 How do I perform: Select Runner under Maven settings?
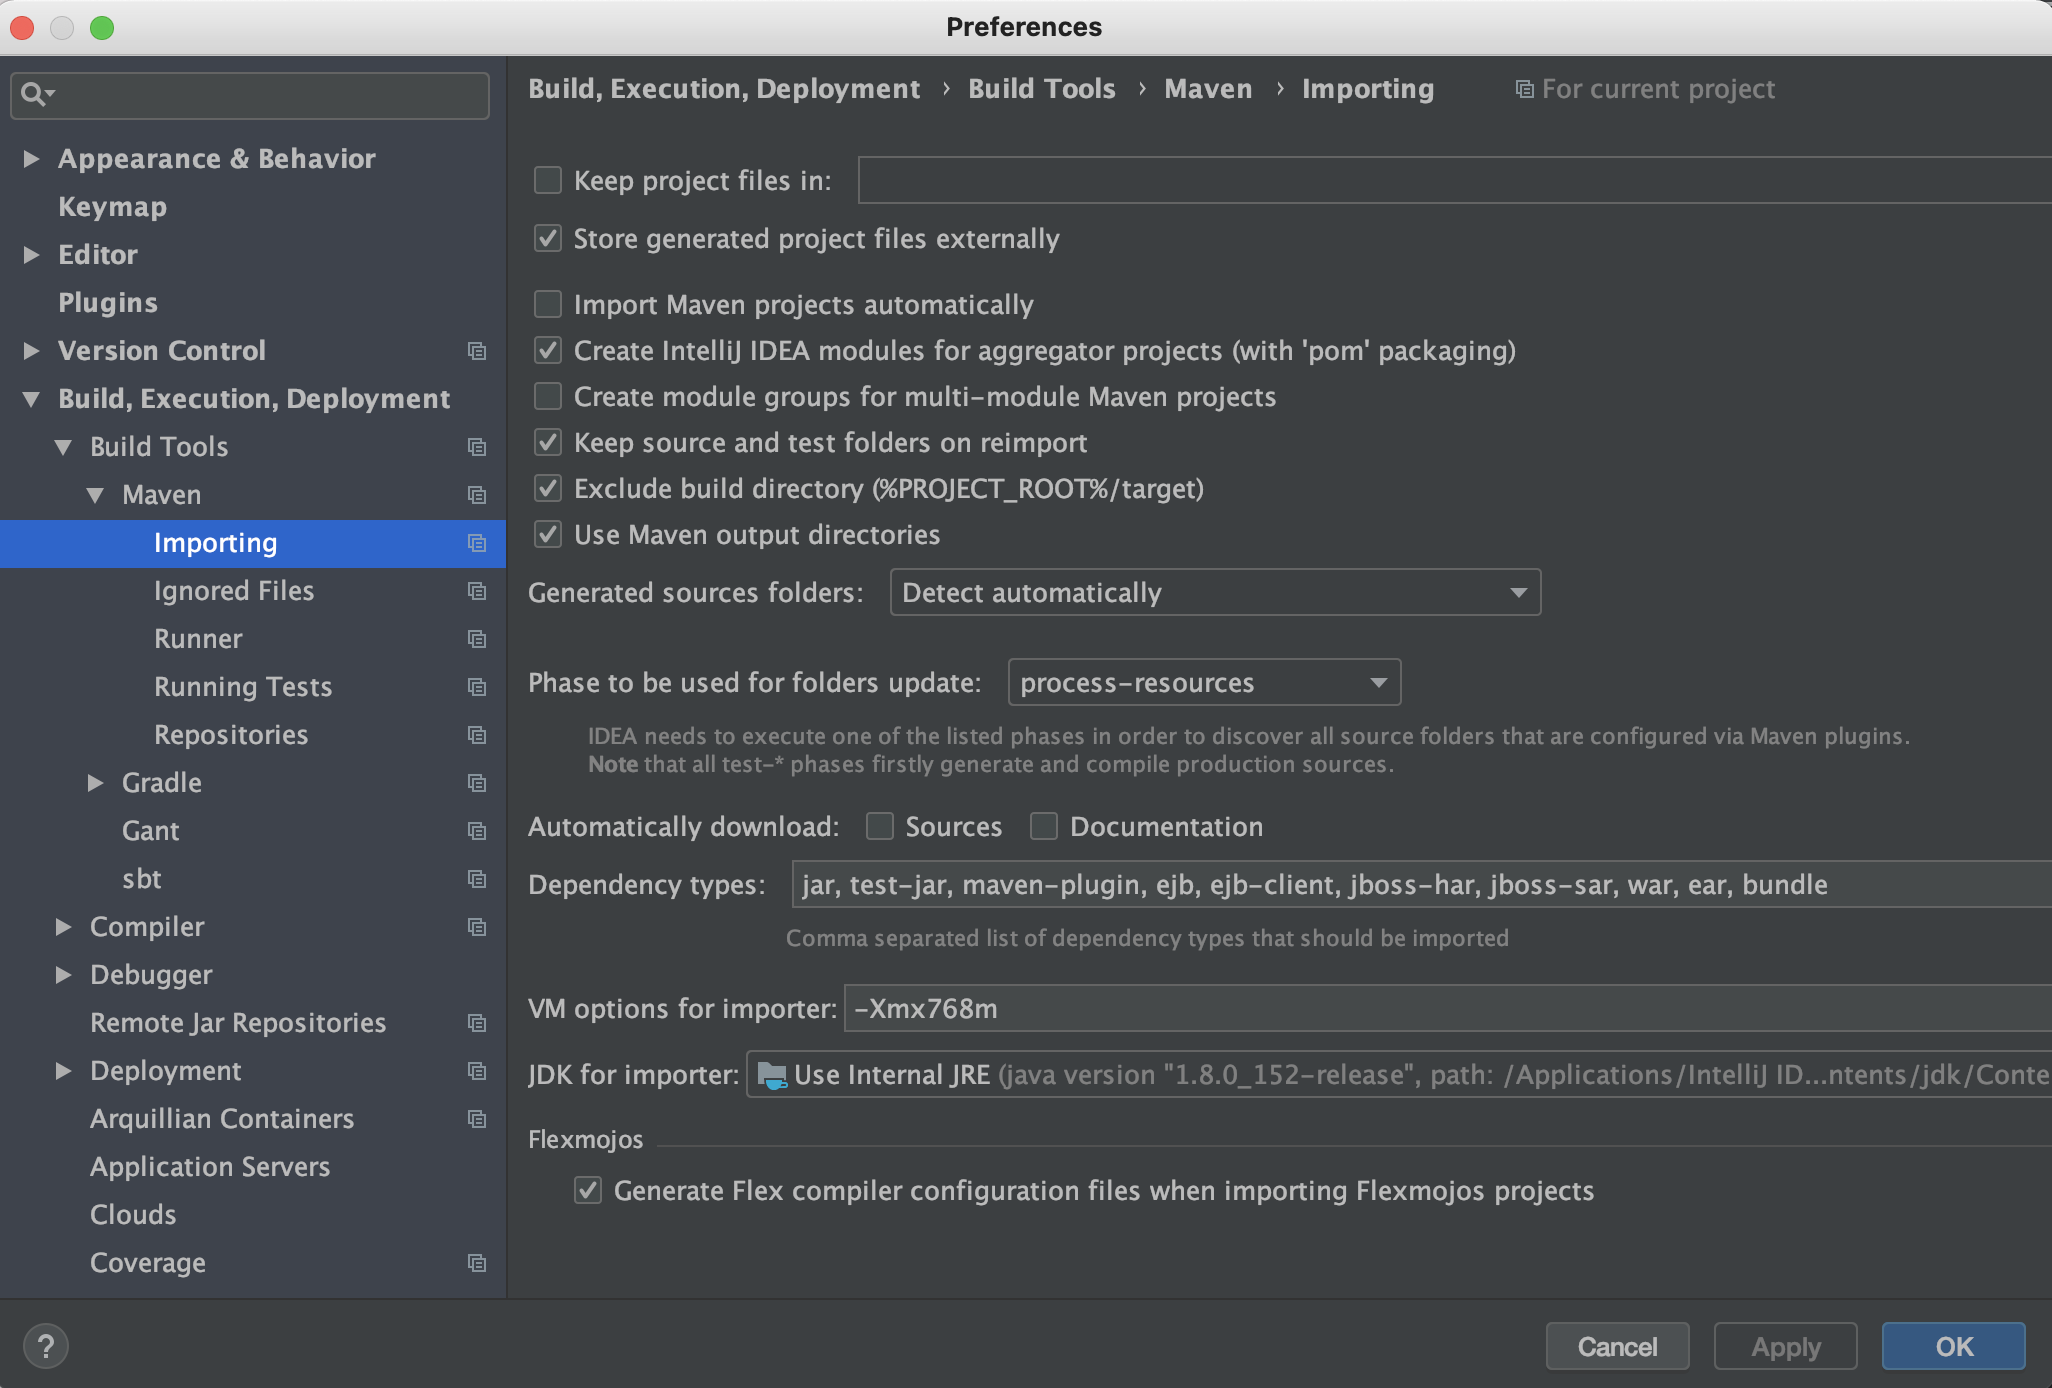click(x=198, y=639)
